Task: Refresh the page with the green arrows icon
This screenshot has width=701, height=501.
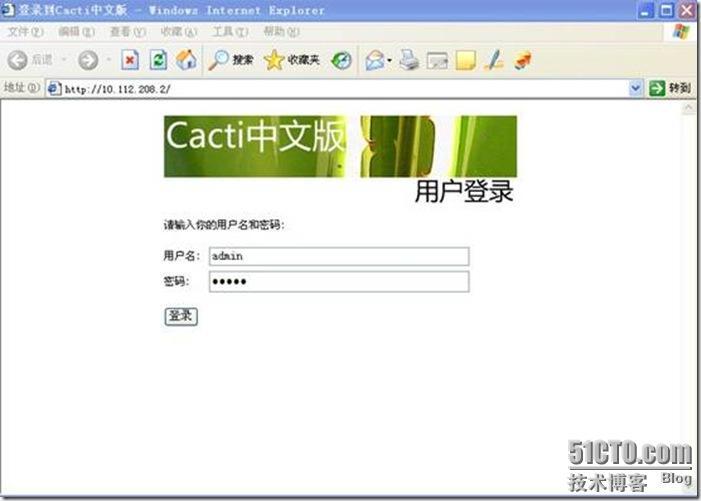Action: (158, 60)
